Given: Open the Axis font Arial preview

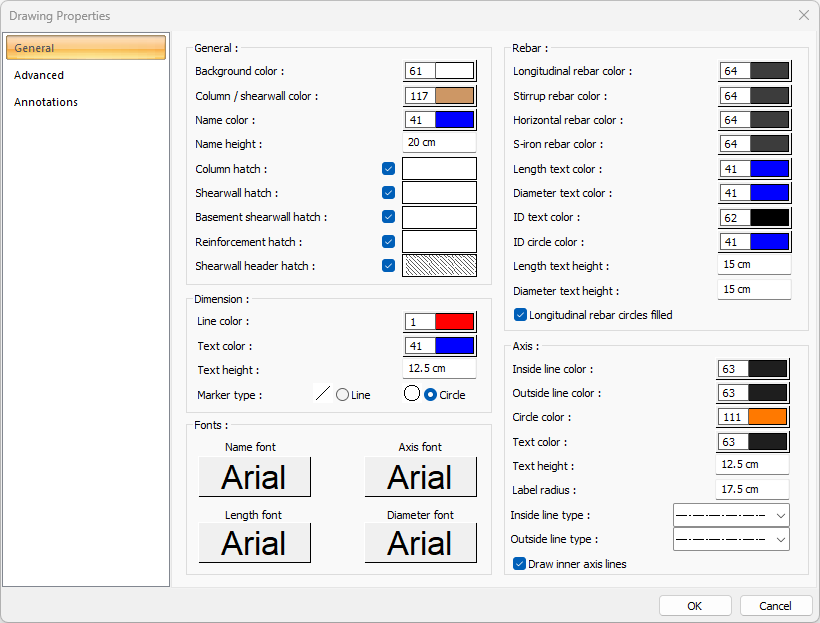Looking at the screenshot, I should pyautogui.click(x=420, y=477).
